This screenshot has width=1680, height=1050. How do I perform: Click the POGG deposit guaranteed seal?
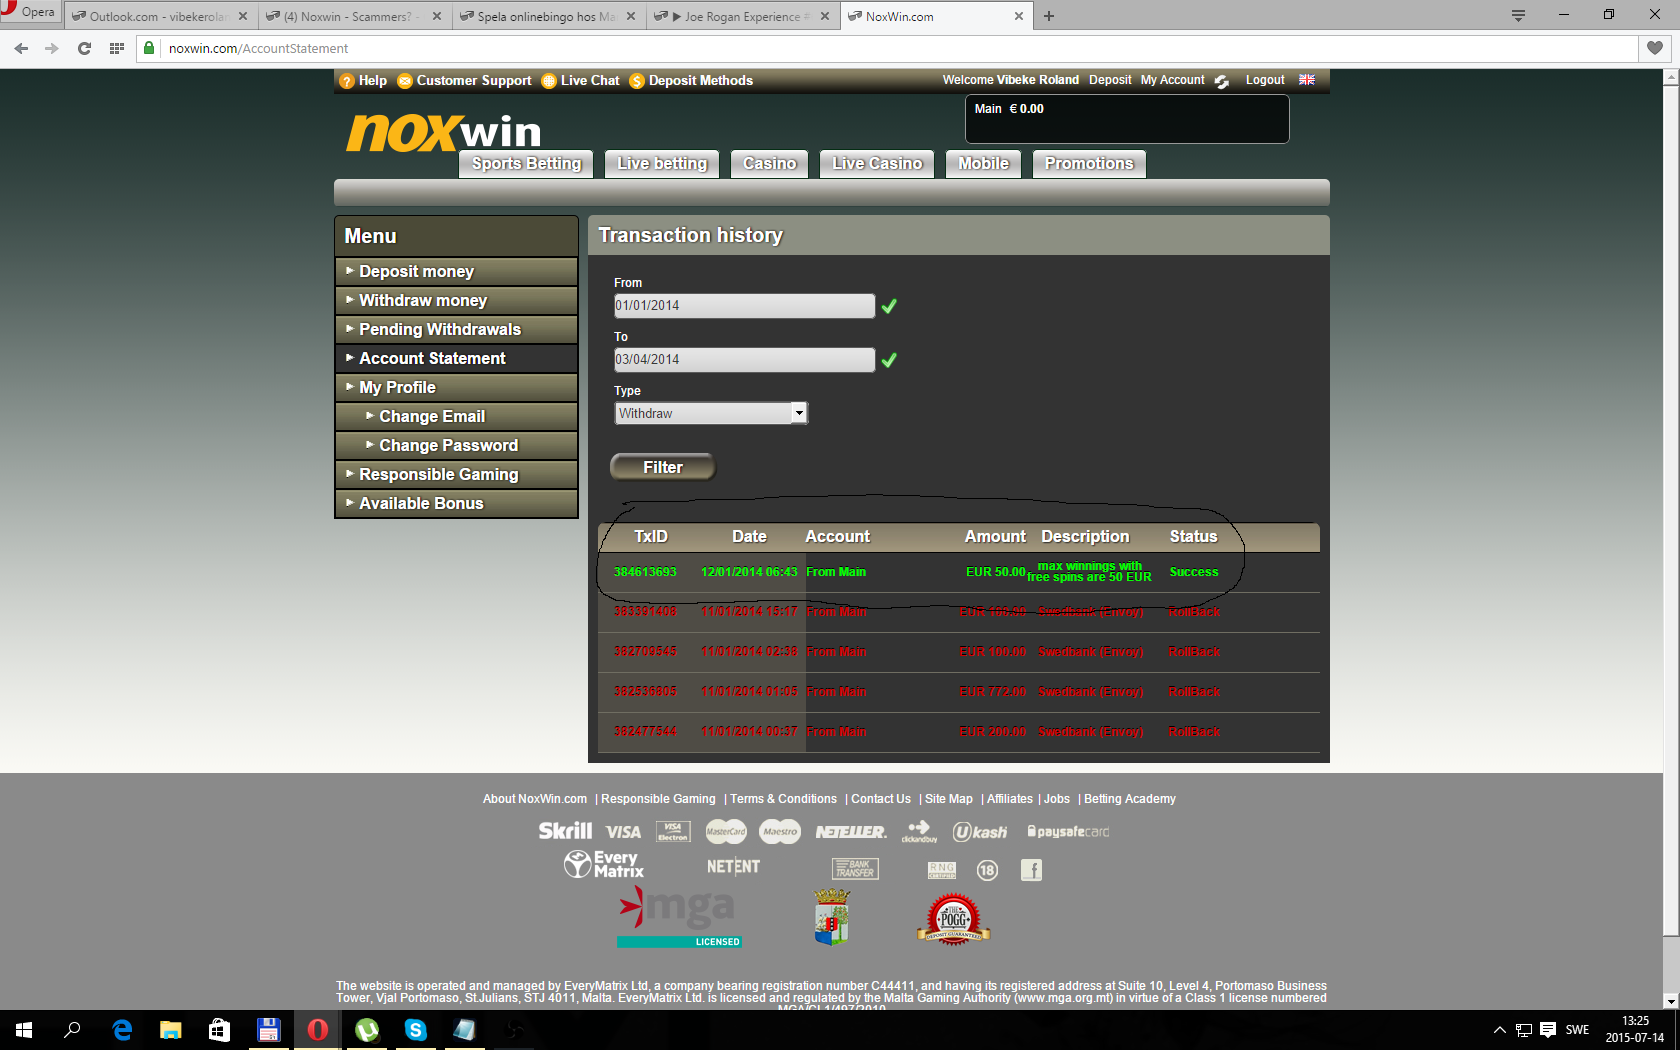pos(953,919)
